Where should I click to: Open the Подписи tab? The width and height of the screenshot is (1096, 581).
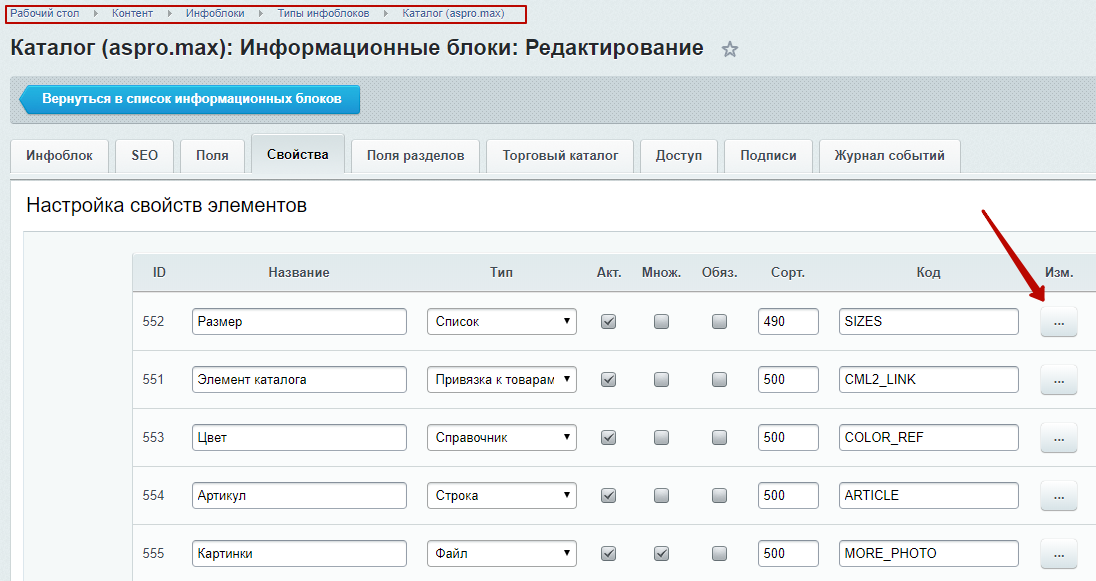point(768,156)
